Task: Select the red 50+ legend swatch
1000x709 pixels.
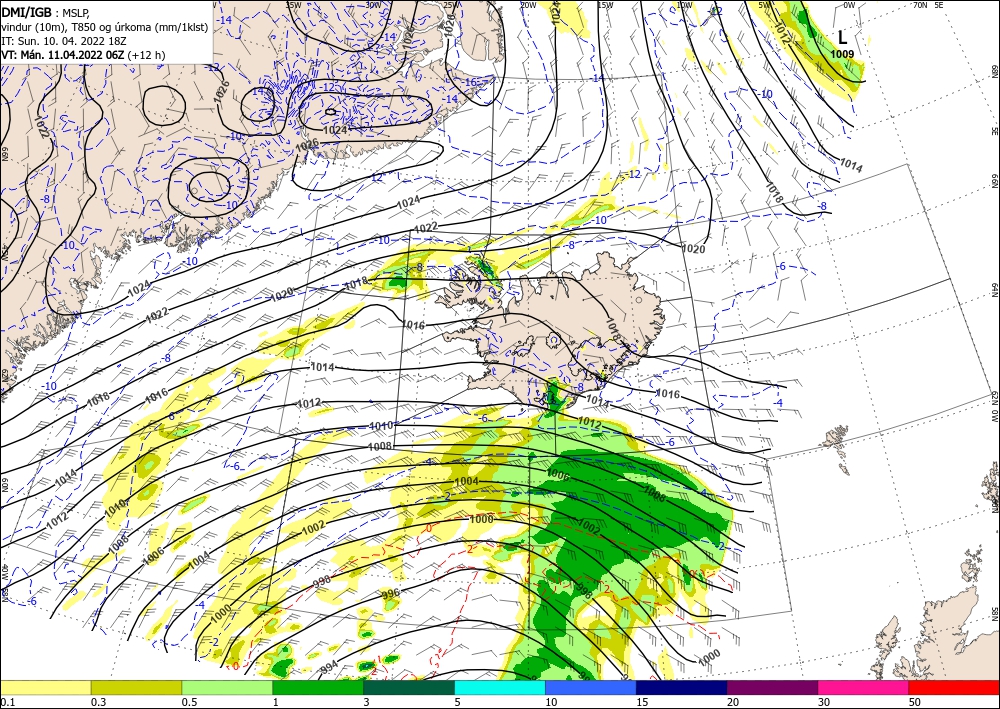Action: [x=954, y=687]
